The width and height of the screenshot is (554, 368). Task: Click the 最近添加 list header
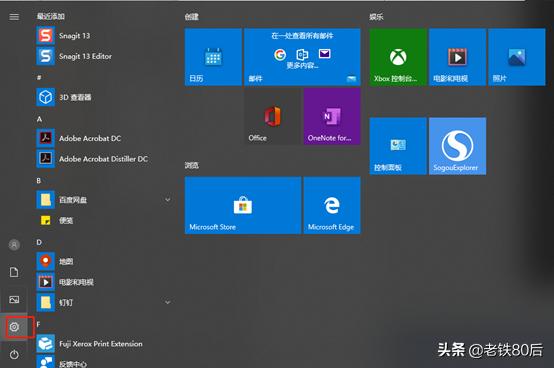coord(51,16)
